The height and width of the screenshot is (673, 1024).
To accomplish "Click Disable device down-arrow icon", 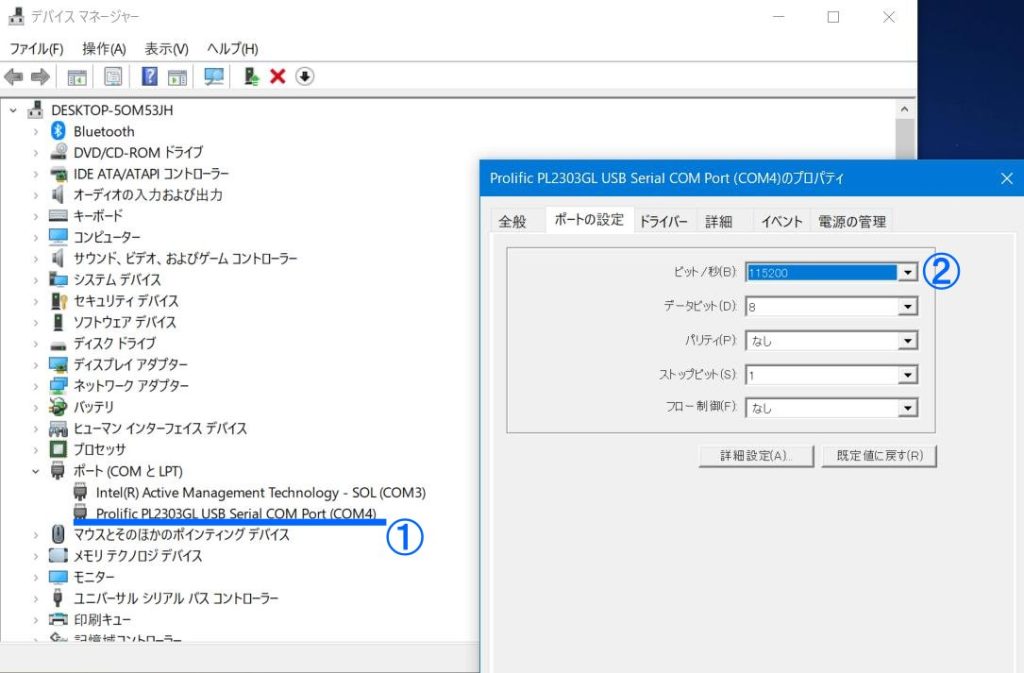I will tap(304, 76).
